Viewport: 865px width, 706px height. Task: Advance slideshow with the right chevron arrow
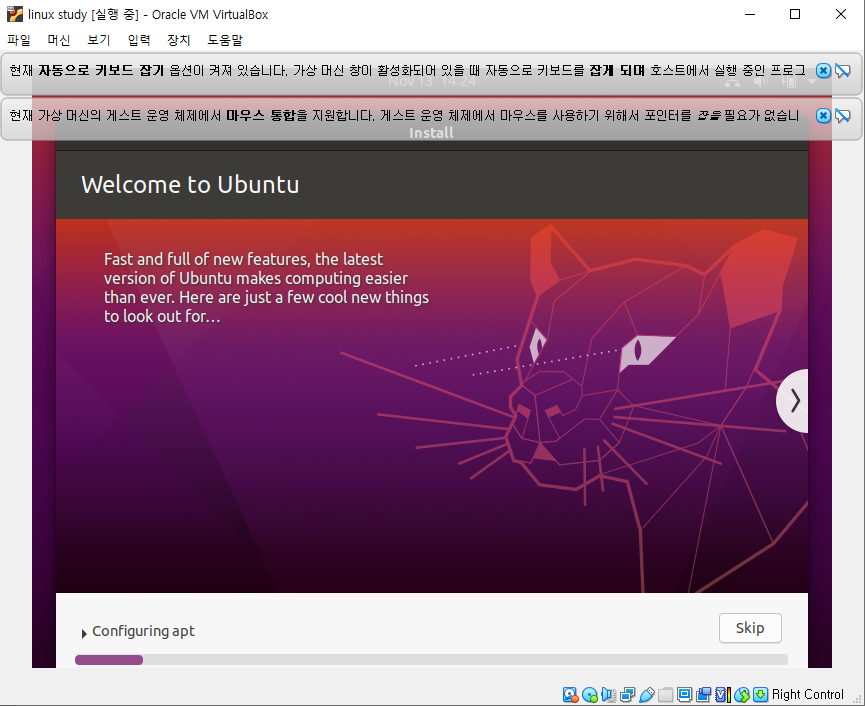(x=794, y=401)
